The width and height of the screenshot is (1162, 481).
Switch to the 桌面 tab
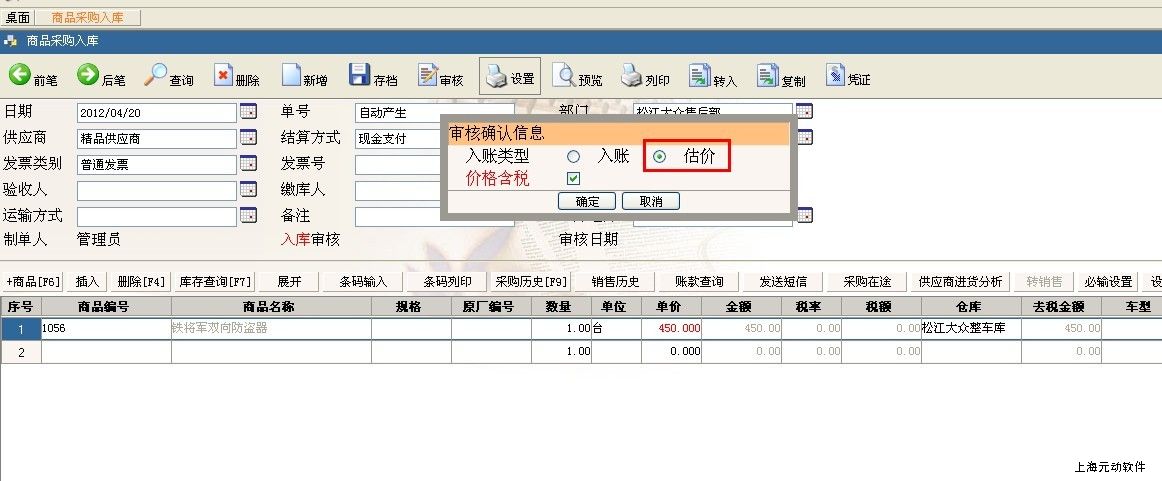click(17, 18)
